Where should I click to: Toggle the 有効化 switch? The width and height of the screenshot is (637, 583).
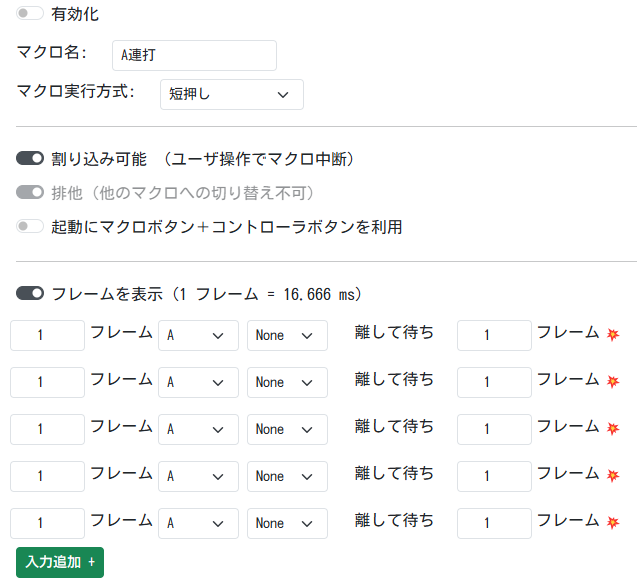pyautogui.click(x=30, y=14)
